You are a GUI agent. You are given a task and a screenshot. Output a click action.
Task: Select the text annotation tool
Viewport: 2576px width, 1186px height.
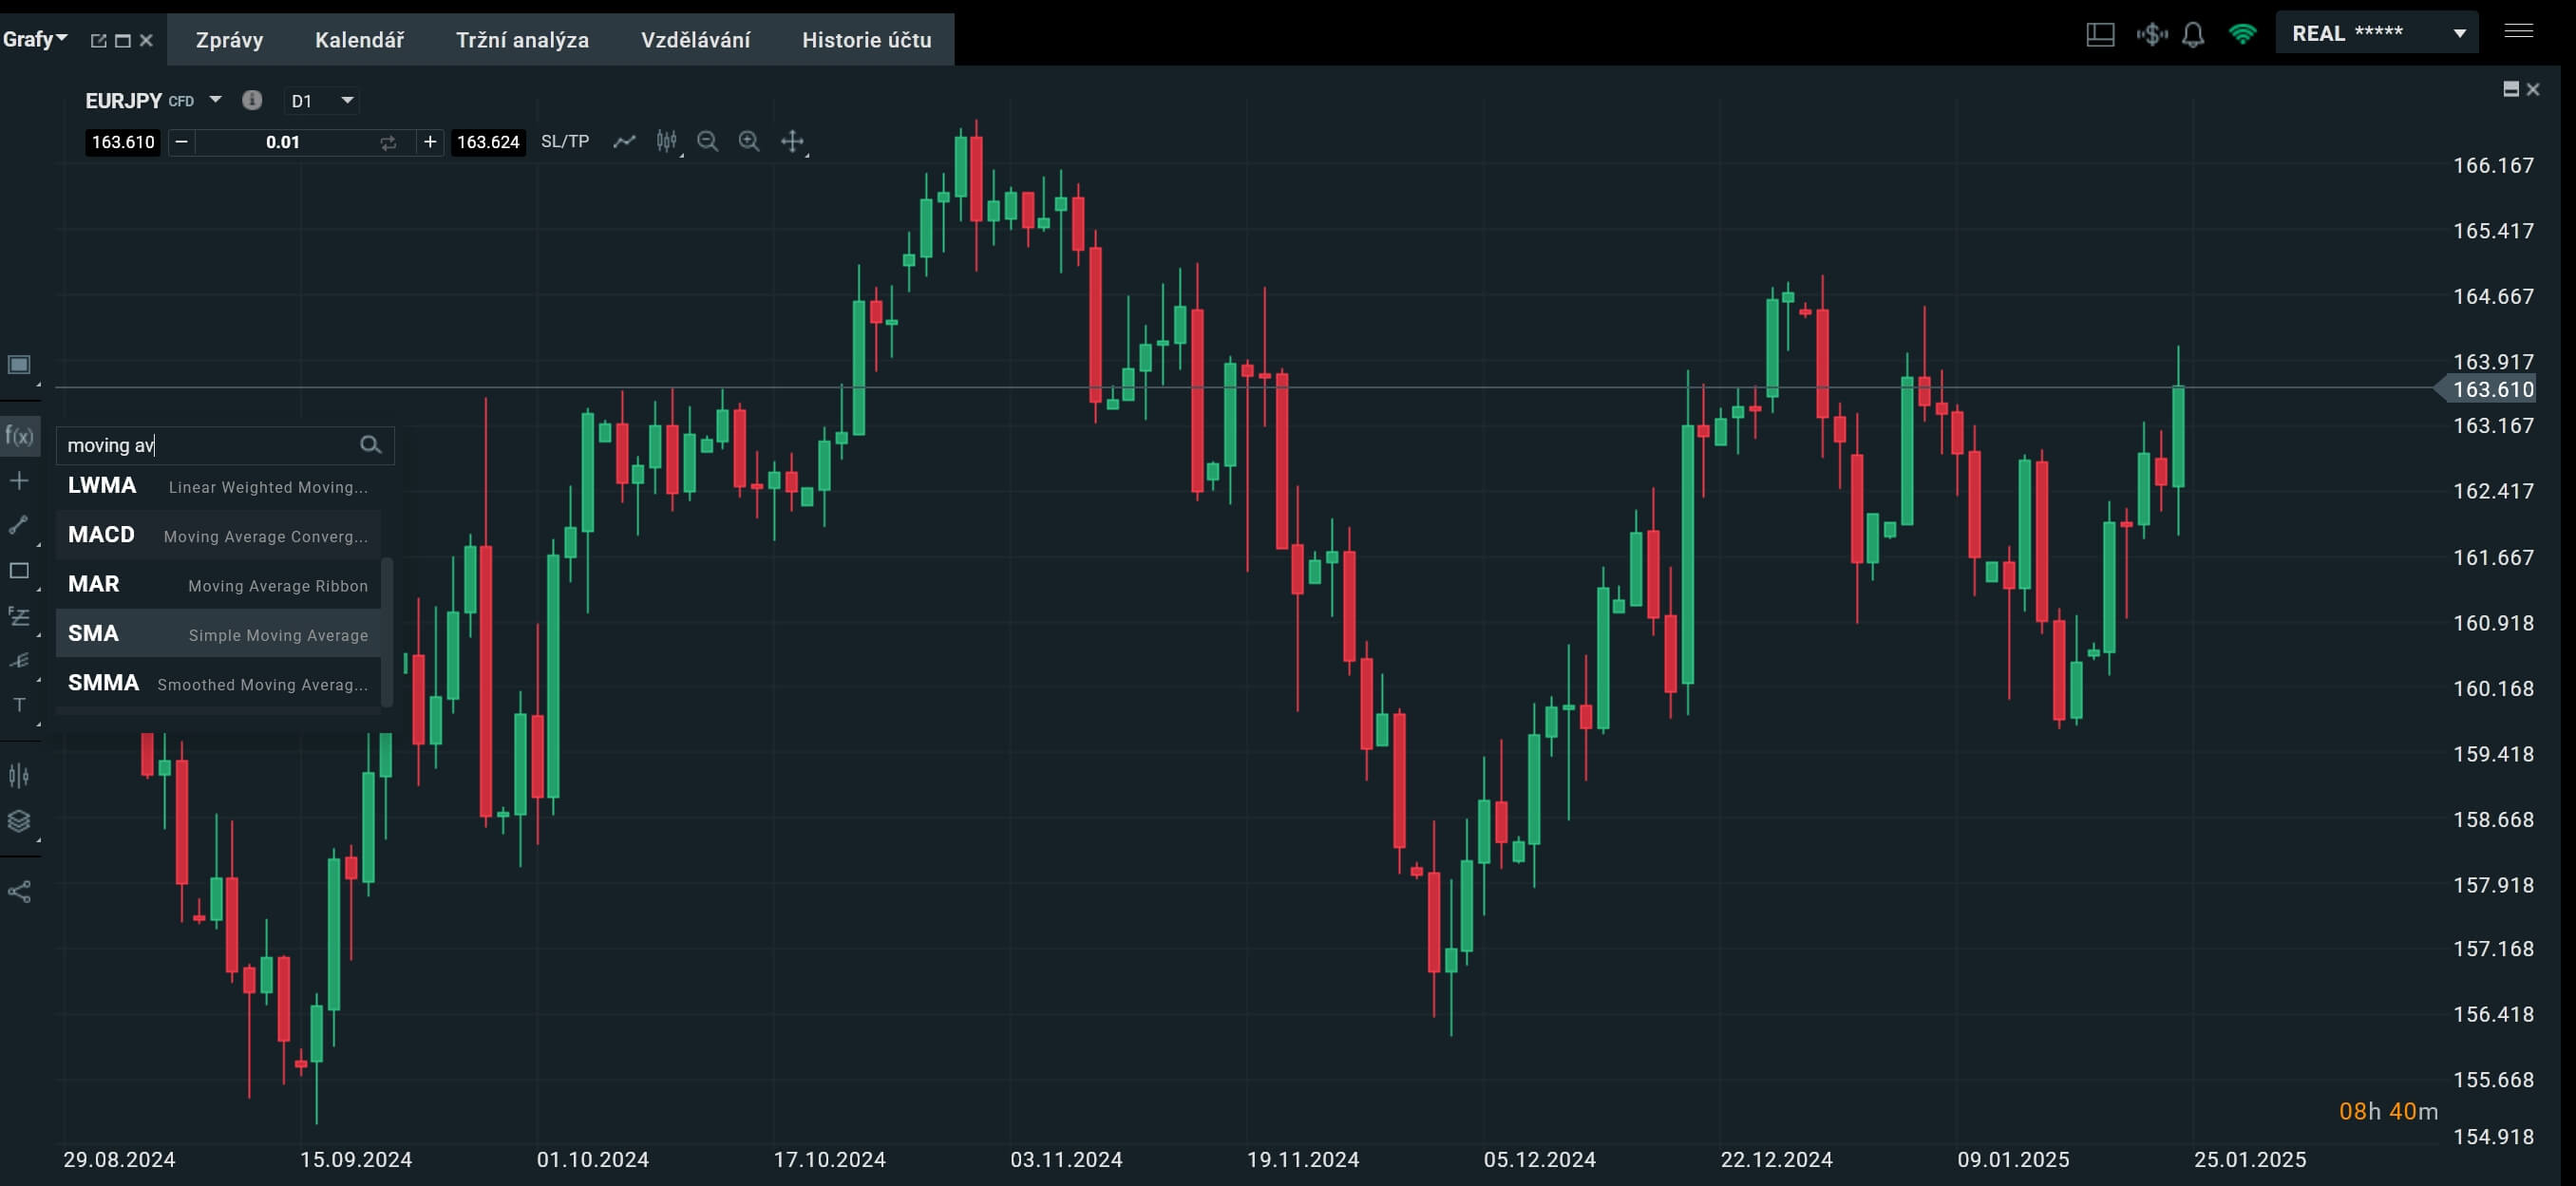(x=19, y=705)
